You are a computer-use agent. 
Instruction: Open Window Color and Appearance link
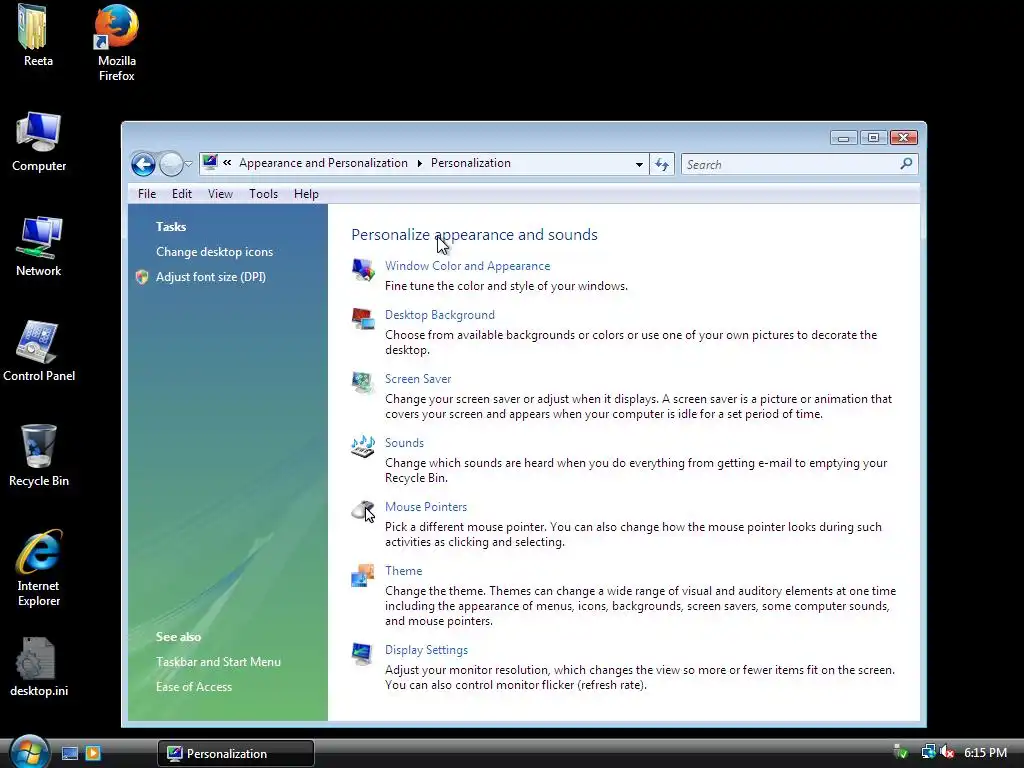[468, 266]
